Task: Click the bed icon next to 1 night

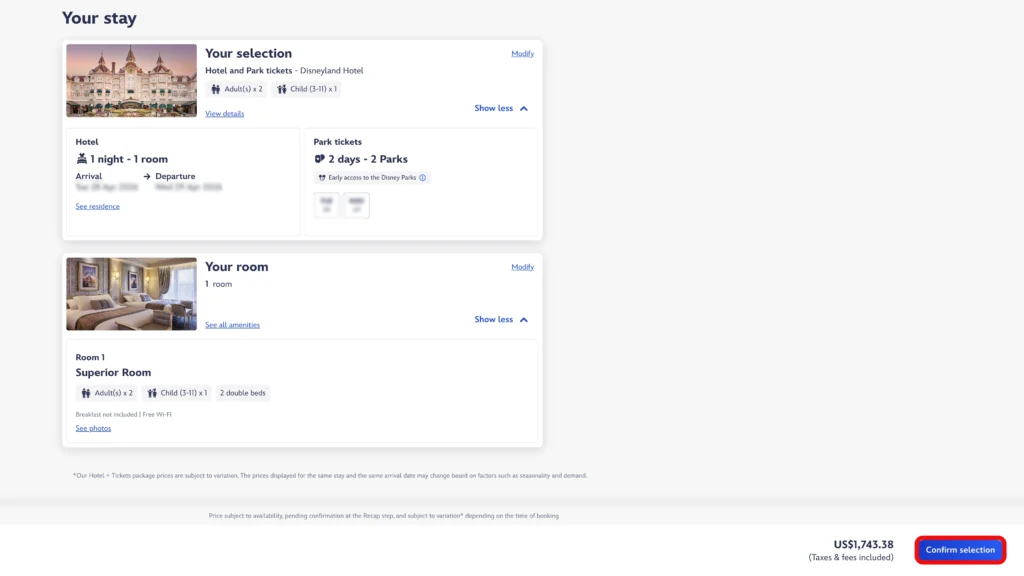Action: pyautogui.click(x=82, y=159)
